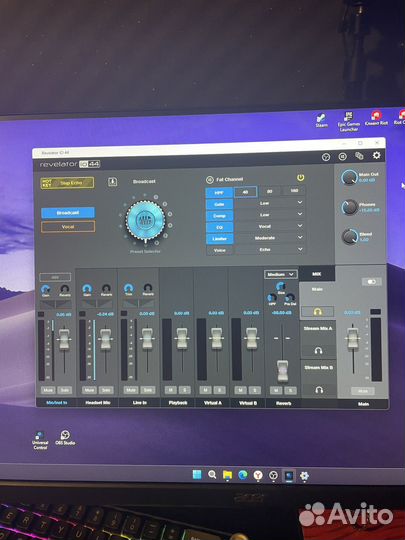Open the OBS Studio desktop icon
The image size is (405, 540).
click(65, 437)
